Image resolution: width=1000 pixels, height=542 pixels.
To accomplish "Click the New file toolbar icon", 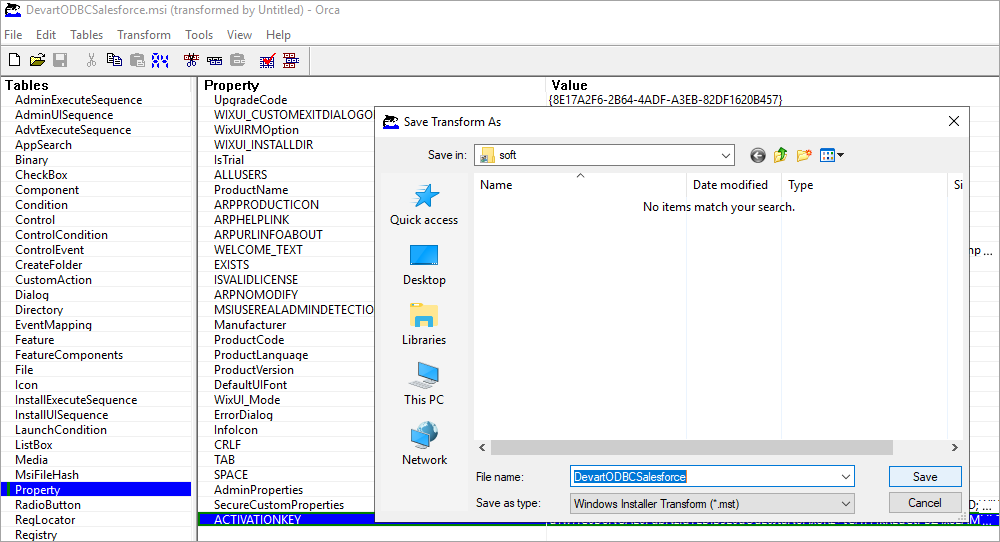I will 14,60.
